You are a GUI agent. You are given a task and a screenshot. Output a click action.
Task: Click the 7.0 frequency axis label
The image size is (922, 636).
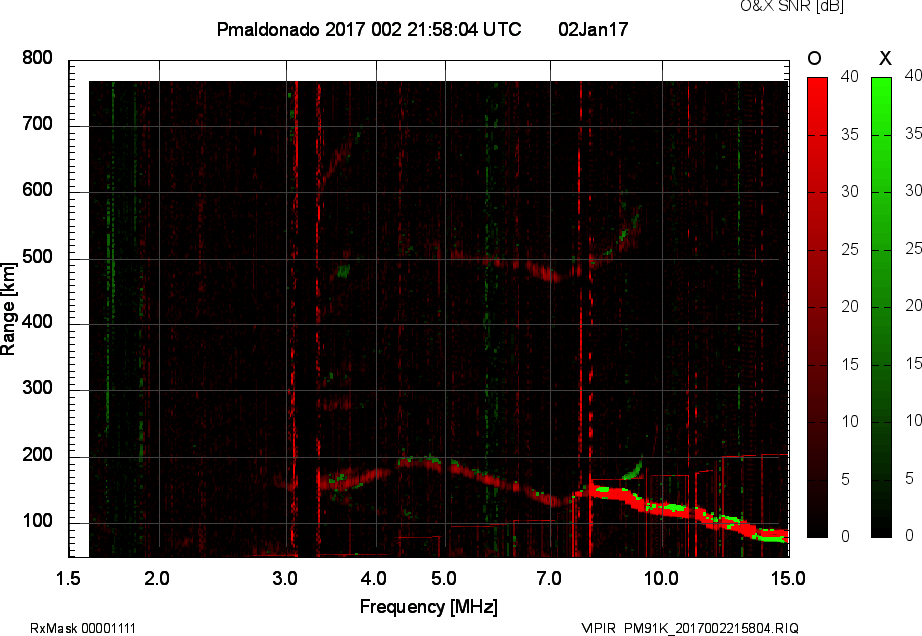click(x=549, y=578)
